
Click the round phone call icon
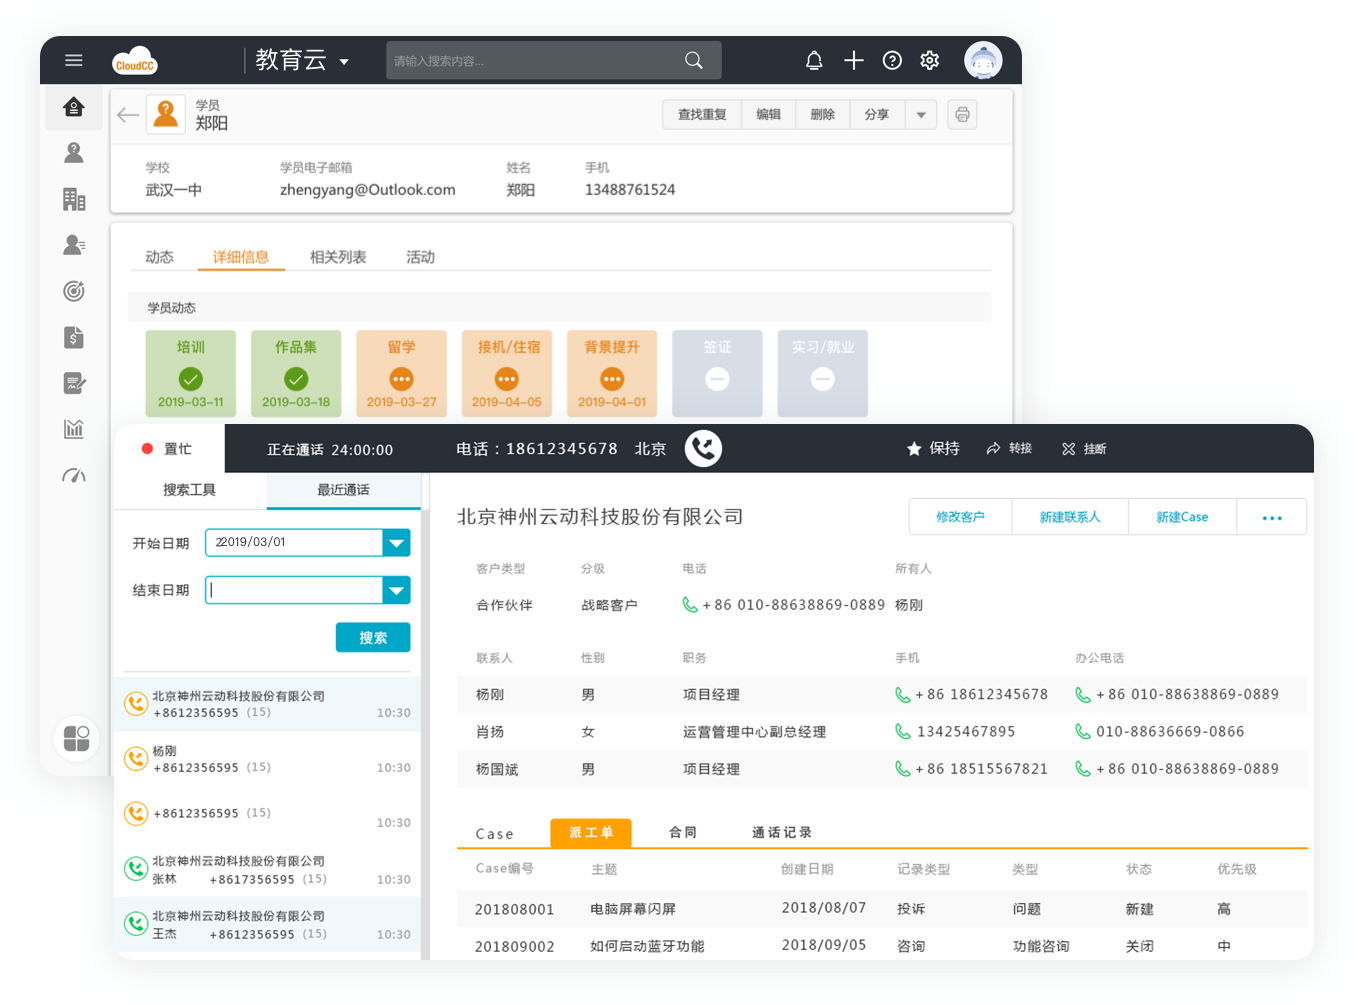tap(703, 448)
